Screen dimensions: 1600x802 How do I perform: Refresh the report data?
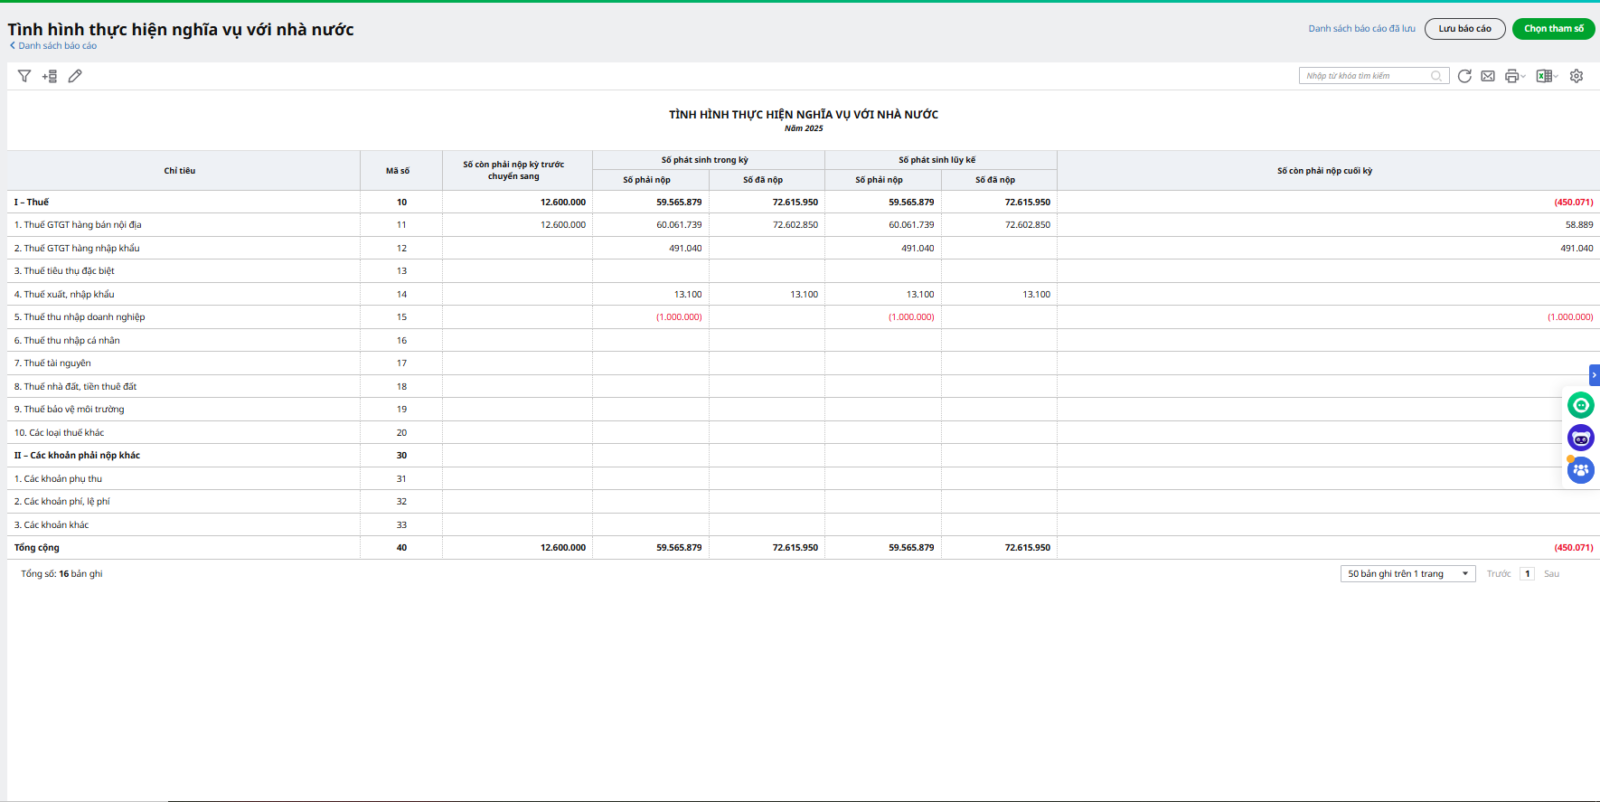tap(1464, 76)
